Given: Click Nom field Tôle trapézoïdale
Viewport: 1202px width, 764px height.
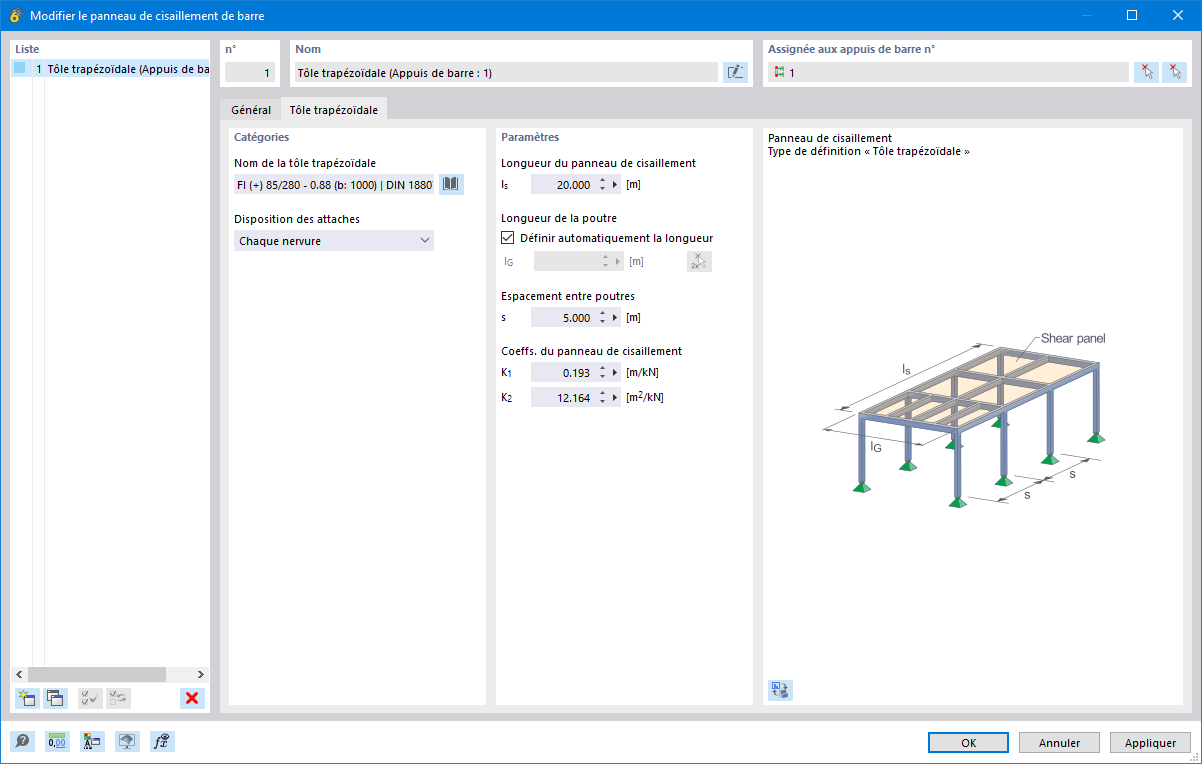Looking at the screenshot, I should click(505, 72).
